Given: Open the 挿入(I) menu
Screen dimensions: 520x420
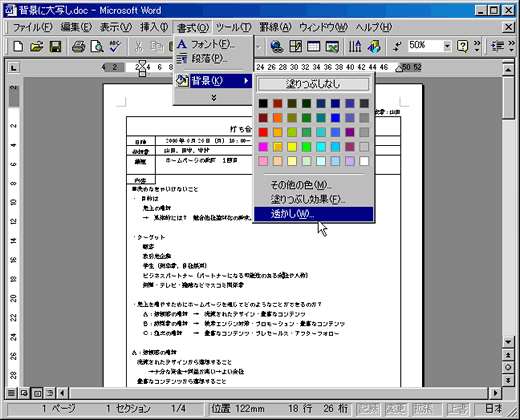Looking at the screenshot, I should point(154,27).
